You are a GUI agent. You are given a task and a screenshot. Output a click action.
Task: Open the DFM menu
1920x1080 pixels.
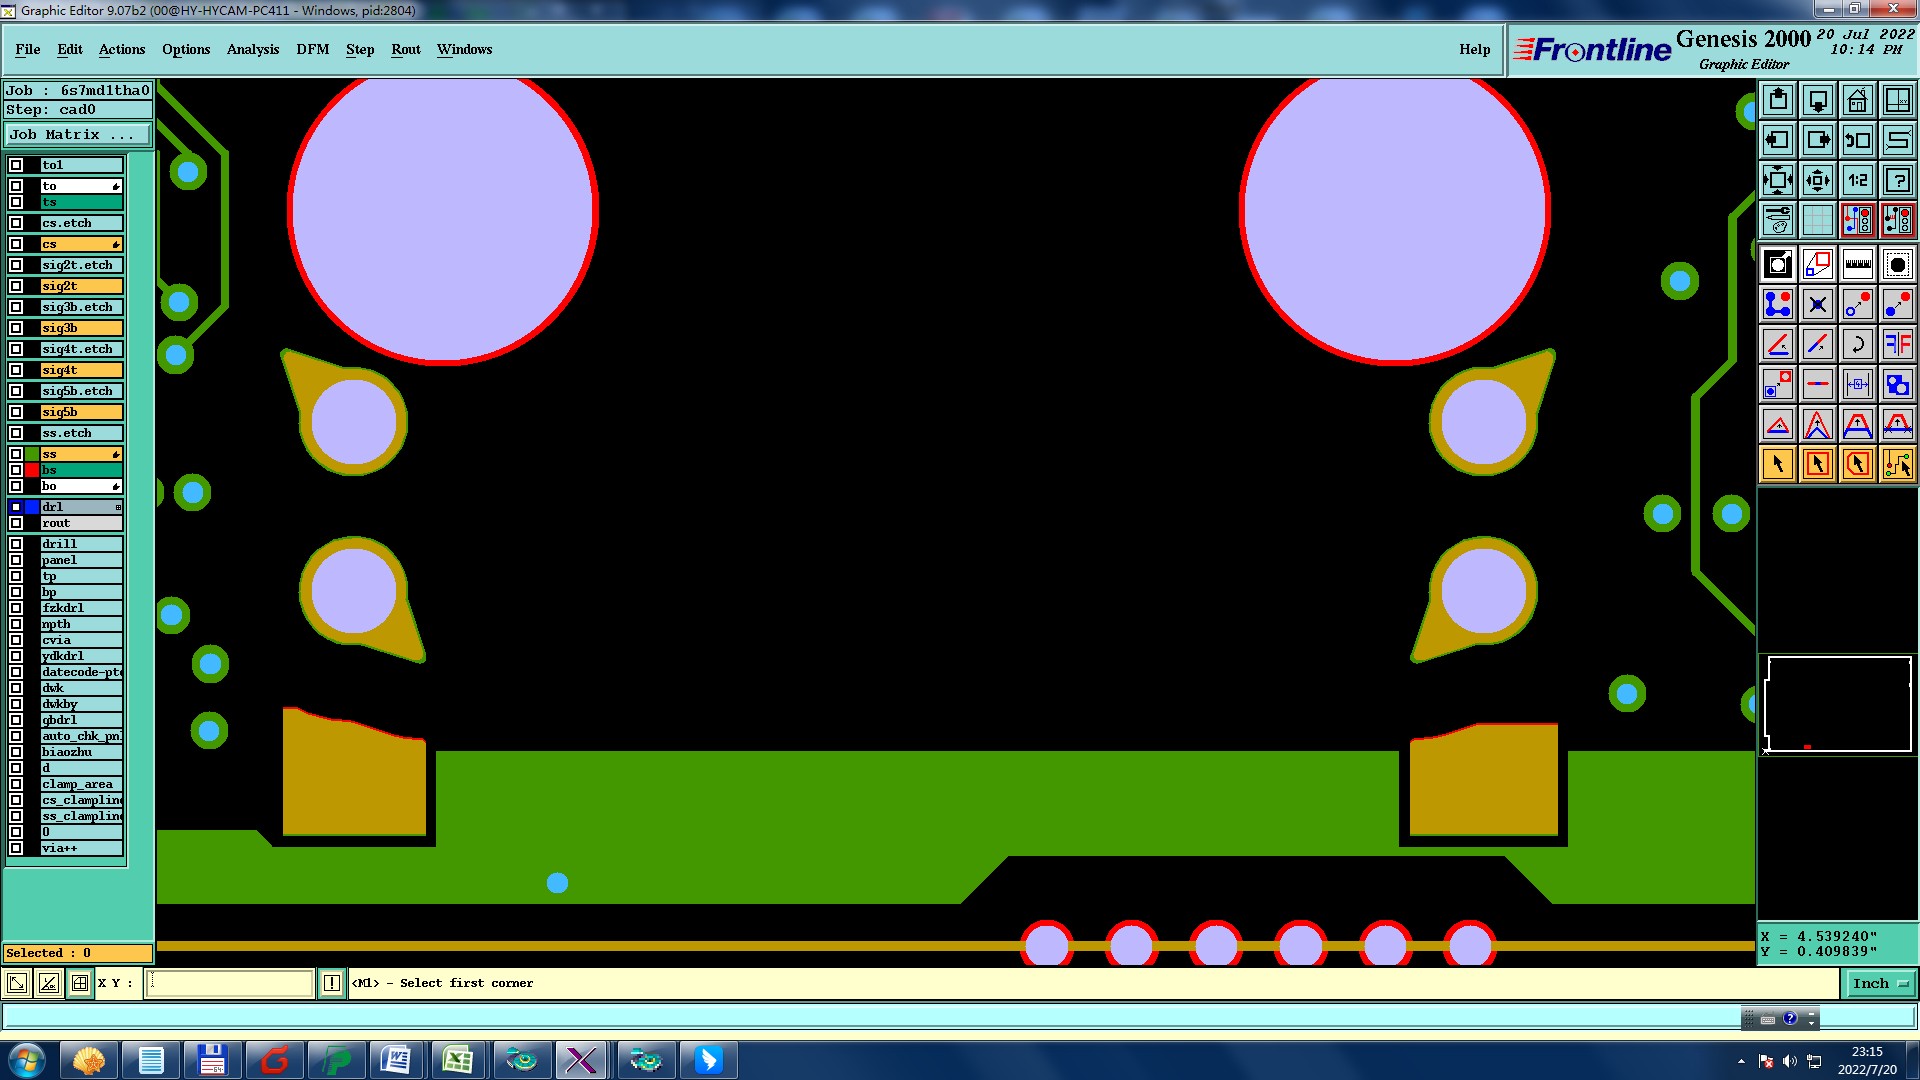click(312, 49)
